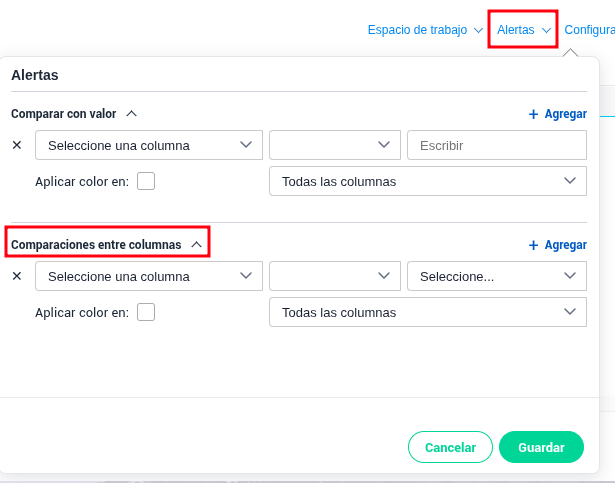Save alerts with Guardar

[x=541, y=447]
